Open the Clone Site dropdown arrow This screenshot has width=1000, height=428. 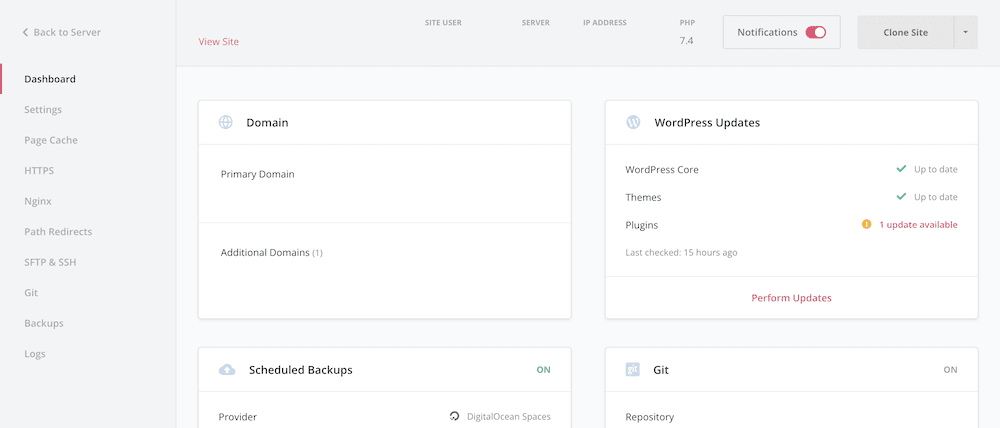(x=966, y=33)
